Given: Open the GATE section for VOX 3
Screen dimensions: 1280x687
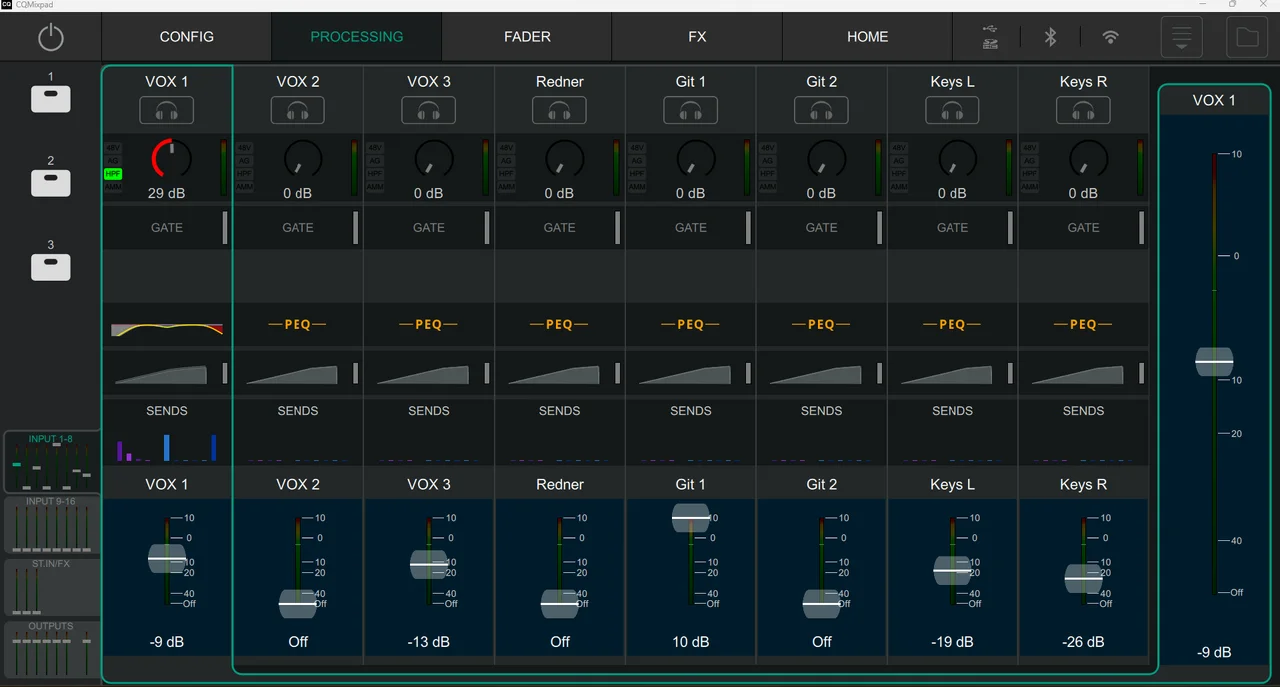Looking at the screenshot, I should click(x=429, y=228).
